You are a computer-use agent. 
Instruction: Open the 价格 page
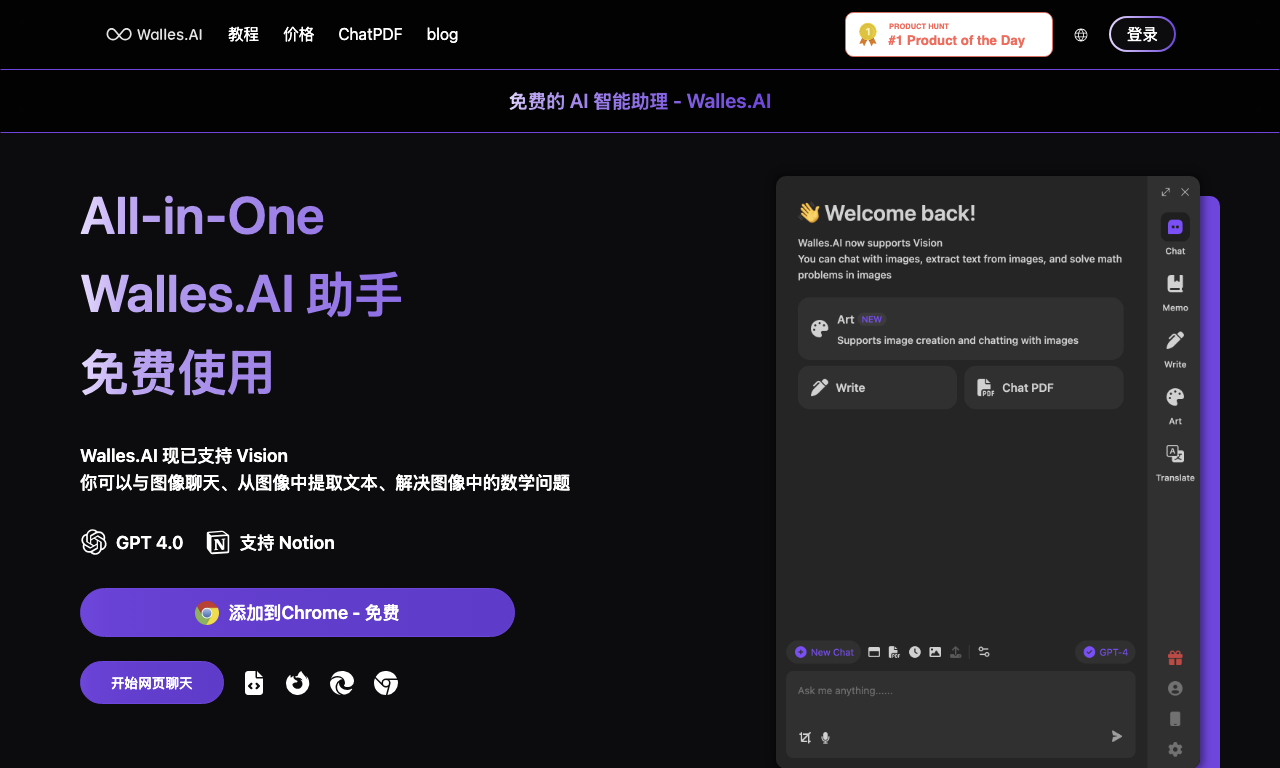[x=298, y=34]
